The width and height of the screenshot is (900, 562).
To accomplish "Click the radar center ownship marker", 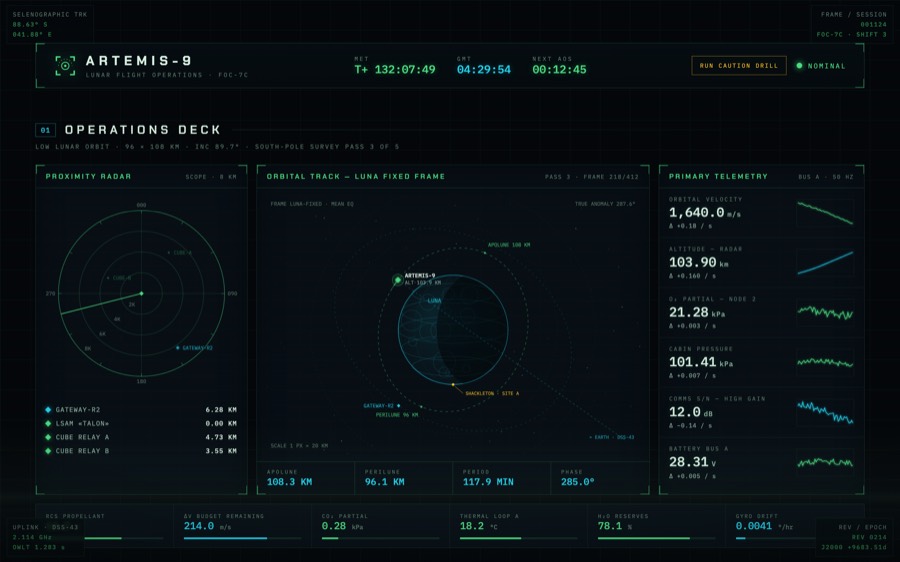I will pos(142,293).
